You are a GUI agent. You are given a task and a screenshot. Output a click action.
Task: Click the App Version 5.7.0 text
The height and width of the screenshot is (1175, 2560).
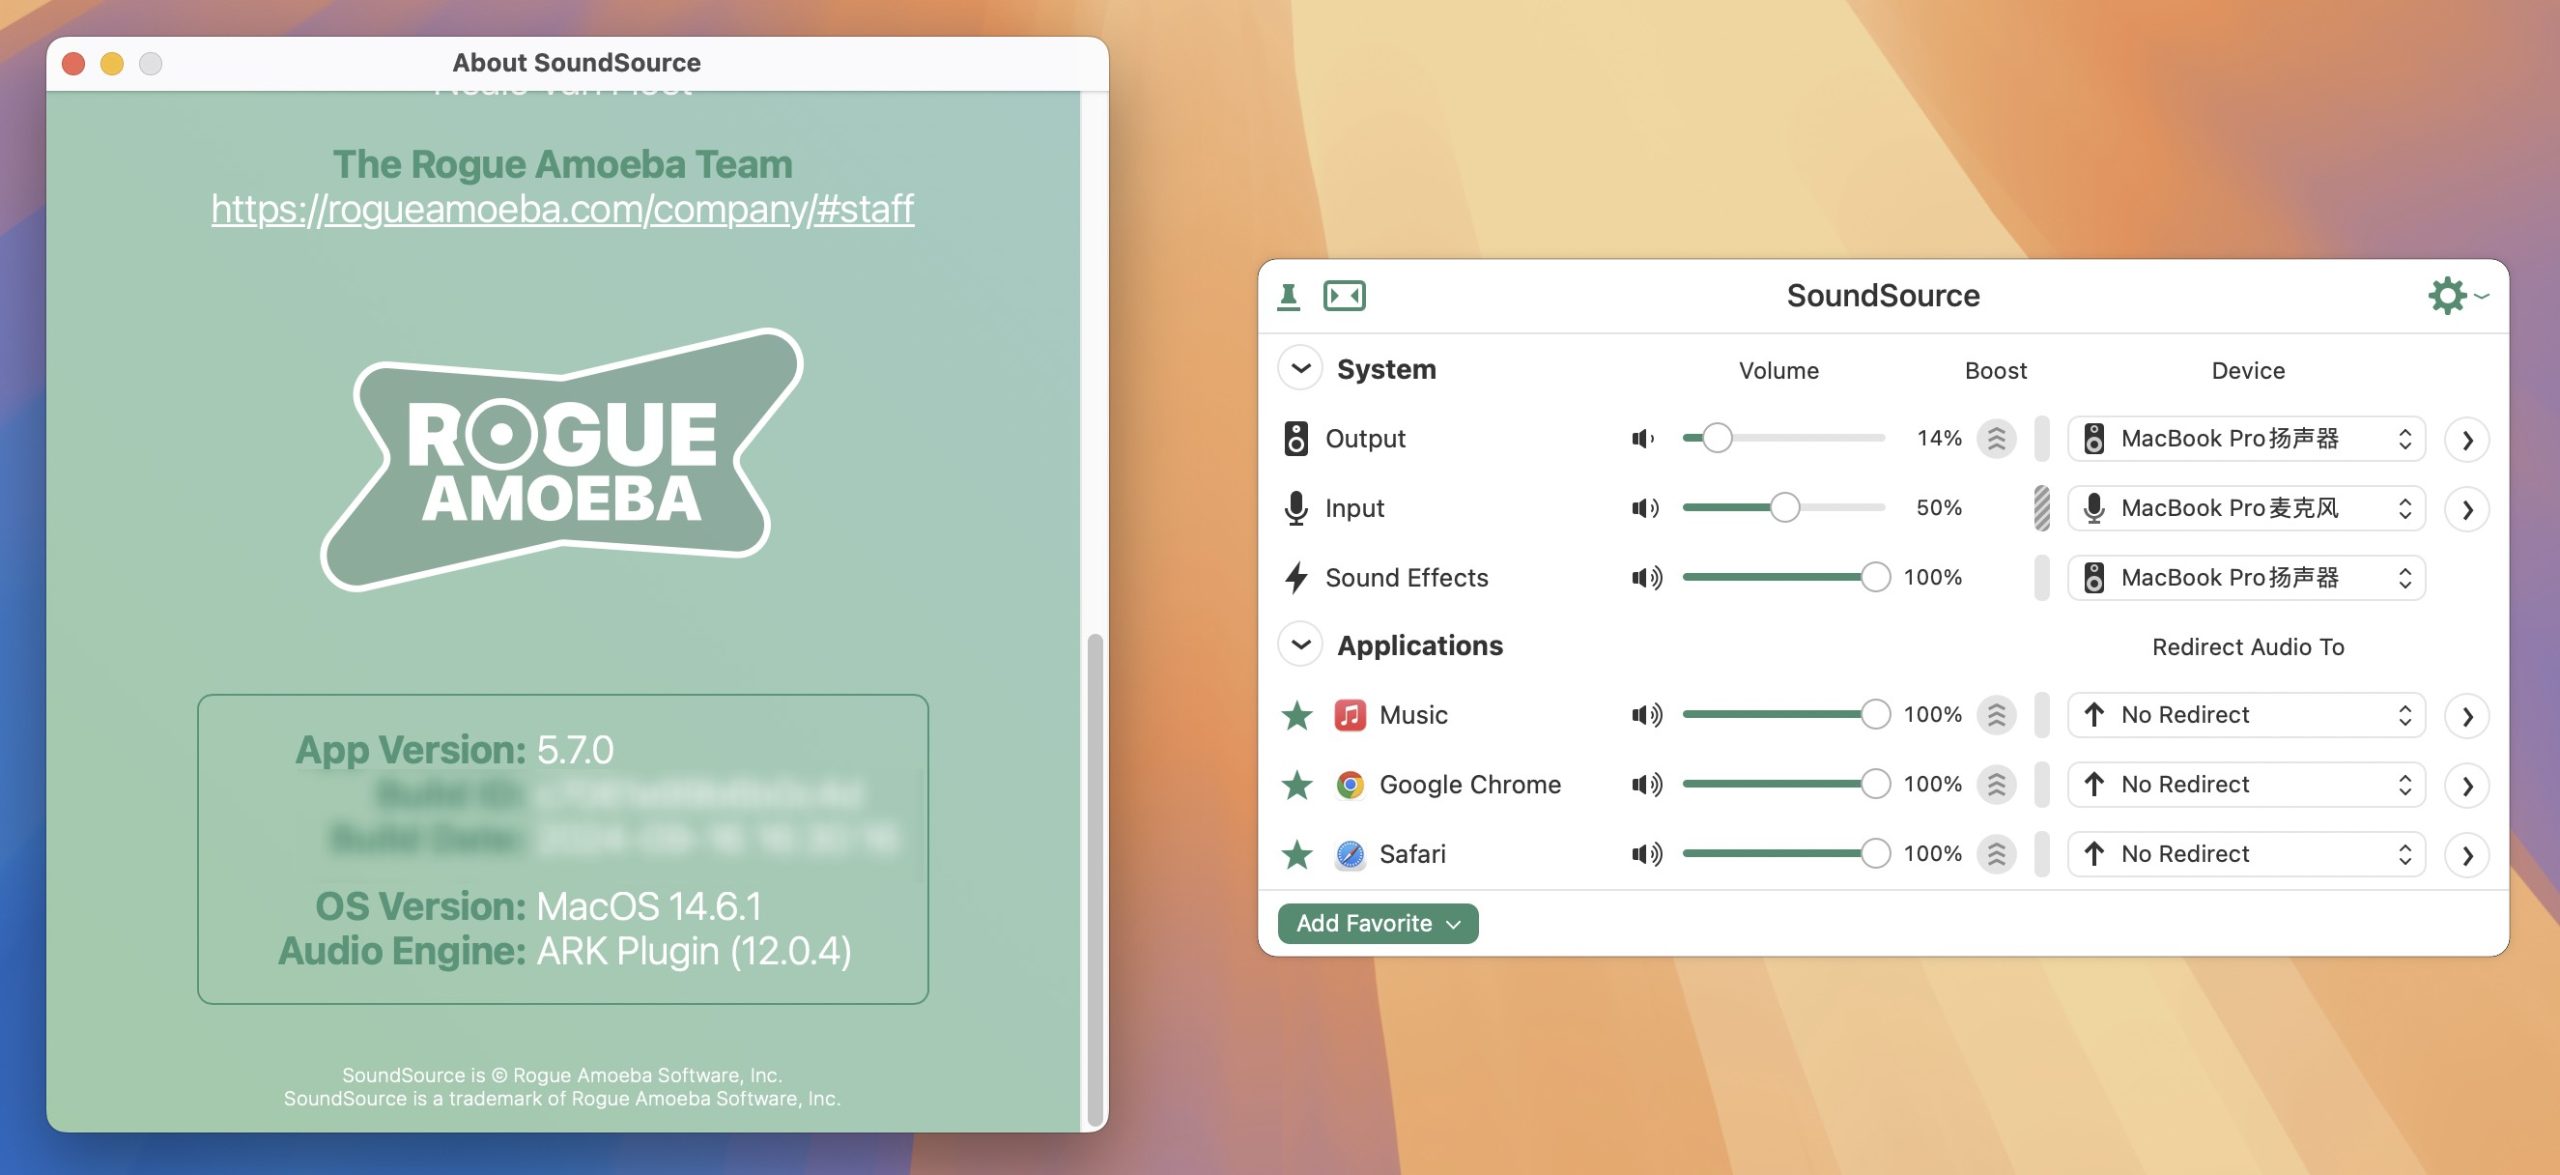[x=454, y=749]
